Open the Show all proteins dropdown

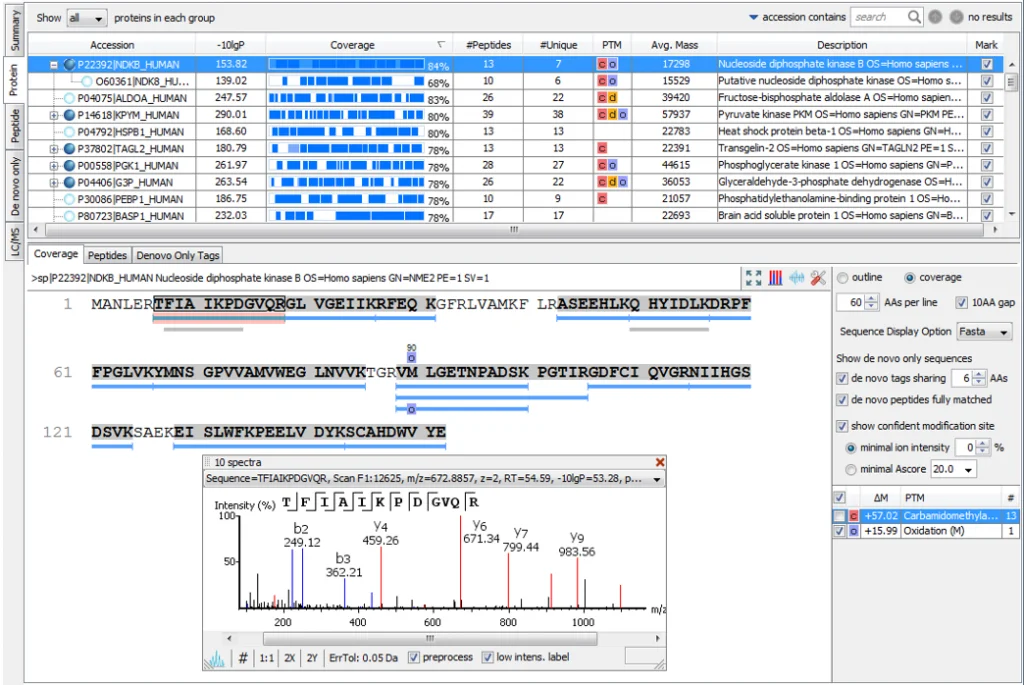(86, 18)
